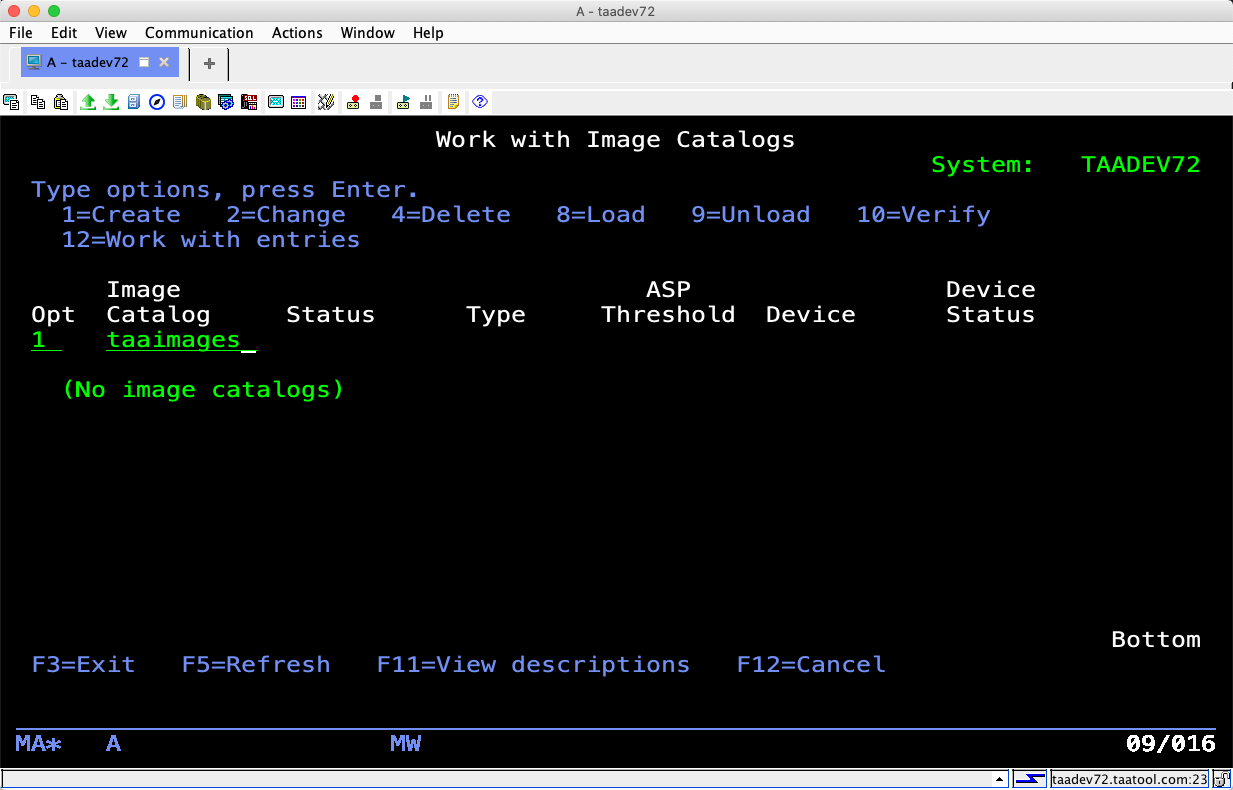Start macro recording with red dot icon
Viewport: 1233px width, 790px height.
tap(353, 102)
